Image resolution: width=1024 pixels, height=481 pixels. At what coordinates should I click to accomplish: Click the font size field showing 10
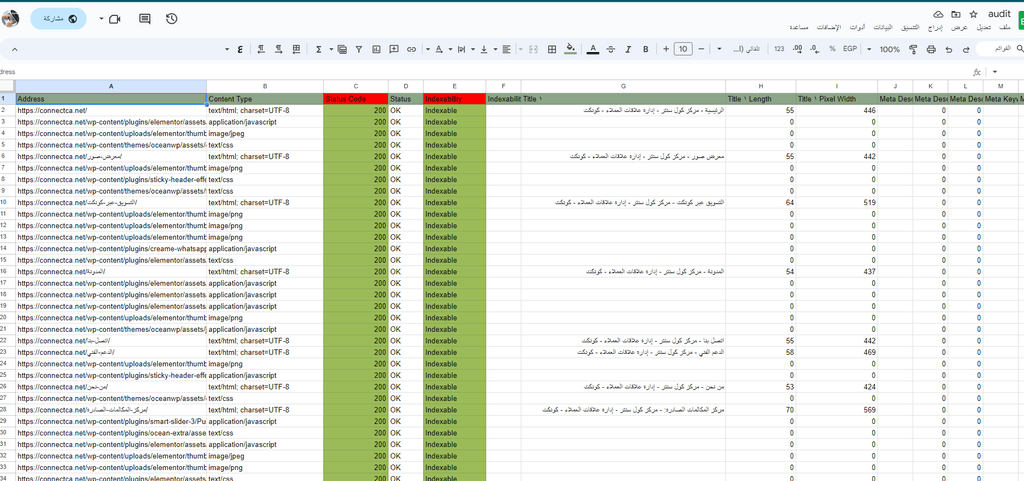tap(683, 49)
